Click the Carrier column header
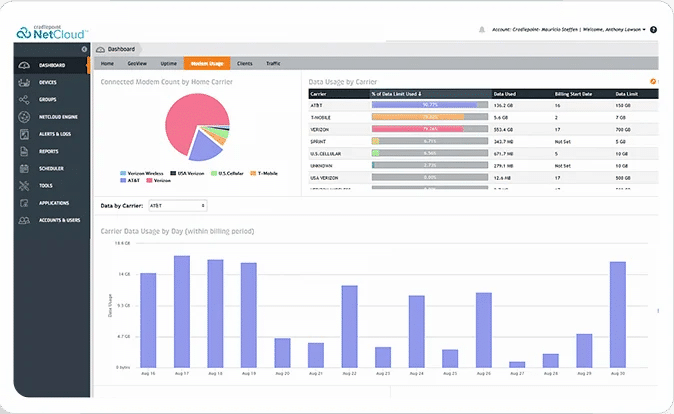 (x=319, y=94)
